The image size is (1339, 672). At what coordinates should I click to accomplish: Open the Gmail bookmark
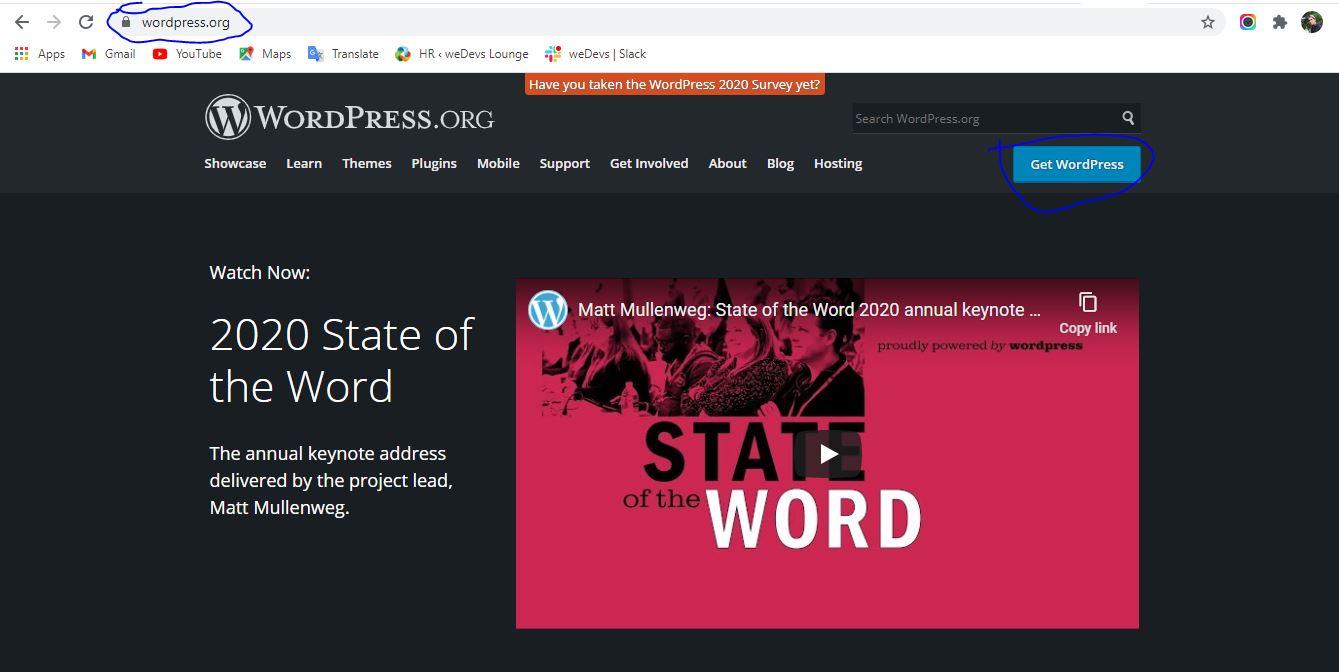109,54
